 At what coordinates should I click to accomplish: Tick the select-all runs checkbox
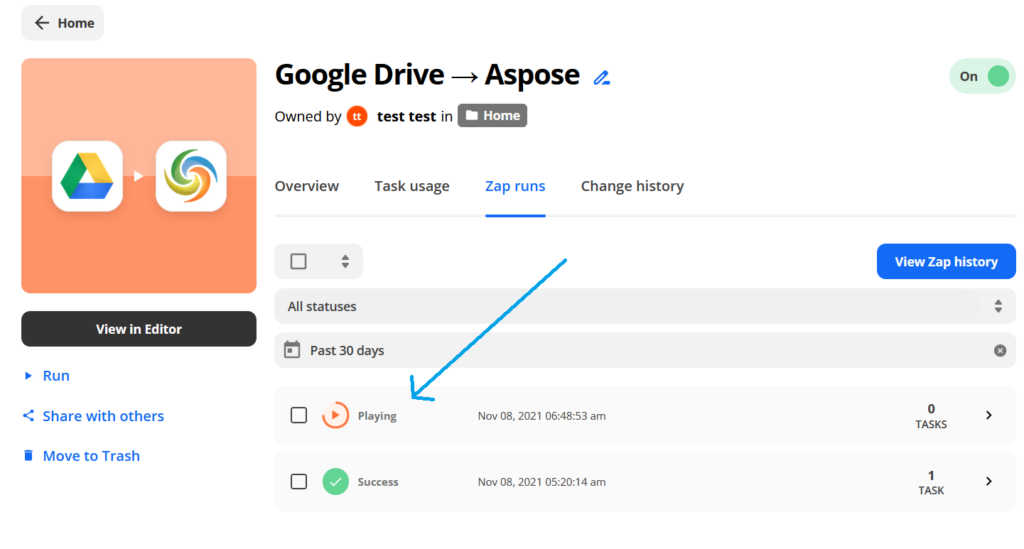pos(298,261)
